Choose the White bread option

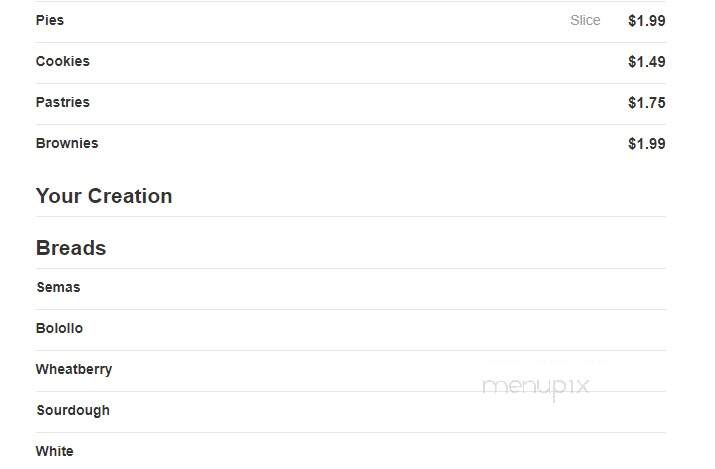click(55, 451)
